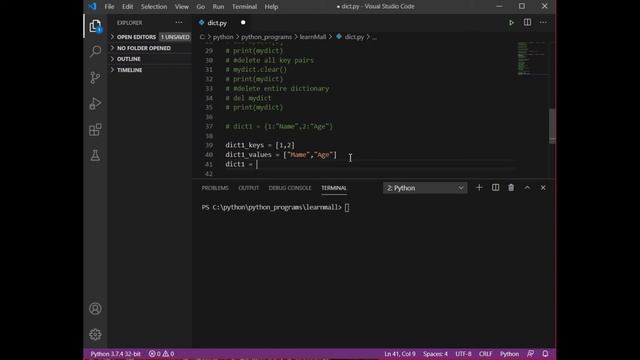This screenshot has height=360, width=640.
Task: Open the Extensions view
Action: point(95,129)
